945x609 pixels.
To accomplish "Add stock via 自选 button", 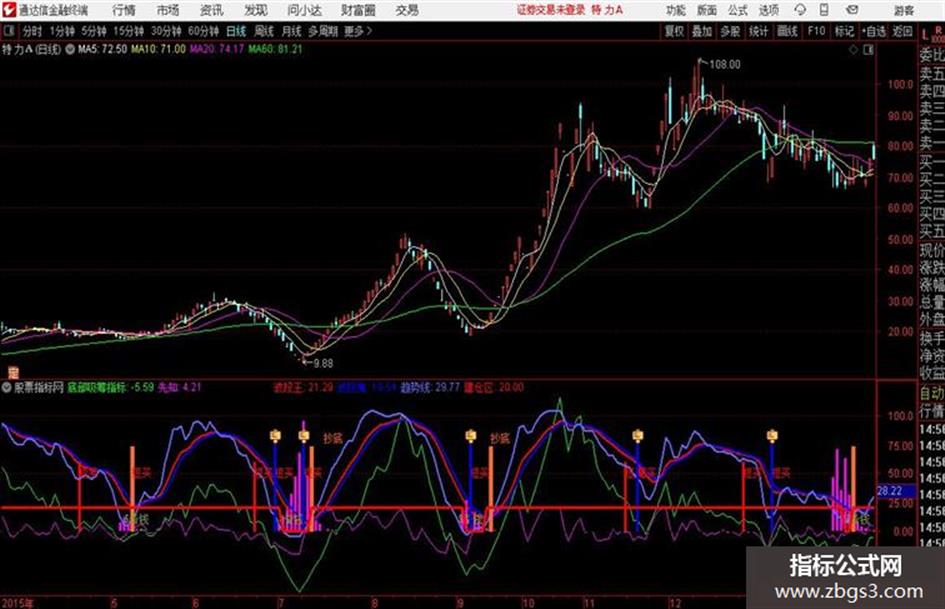I will point(873,31).
